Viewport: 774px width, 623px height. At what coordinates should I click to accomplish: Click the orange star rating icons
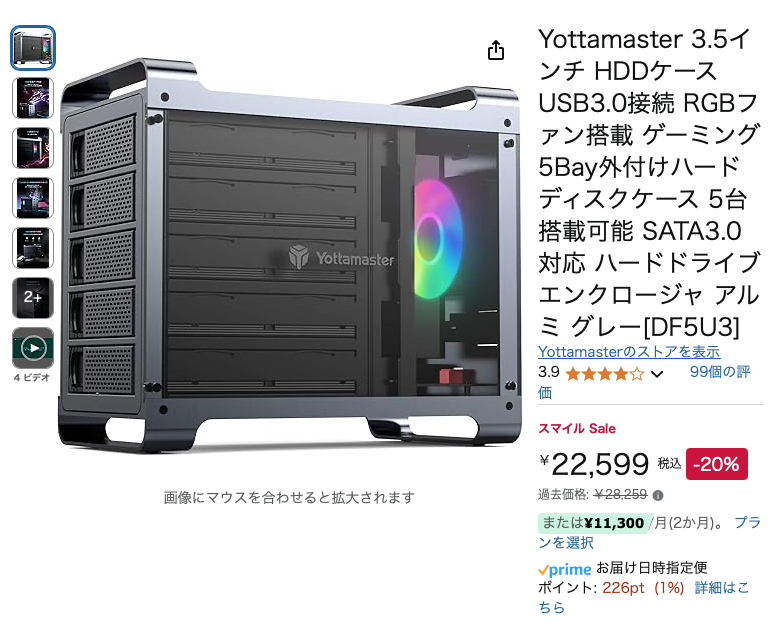pos(605,374)
